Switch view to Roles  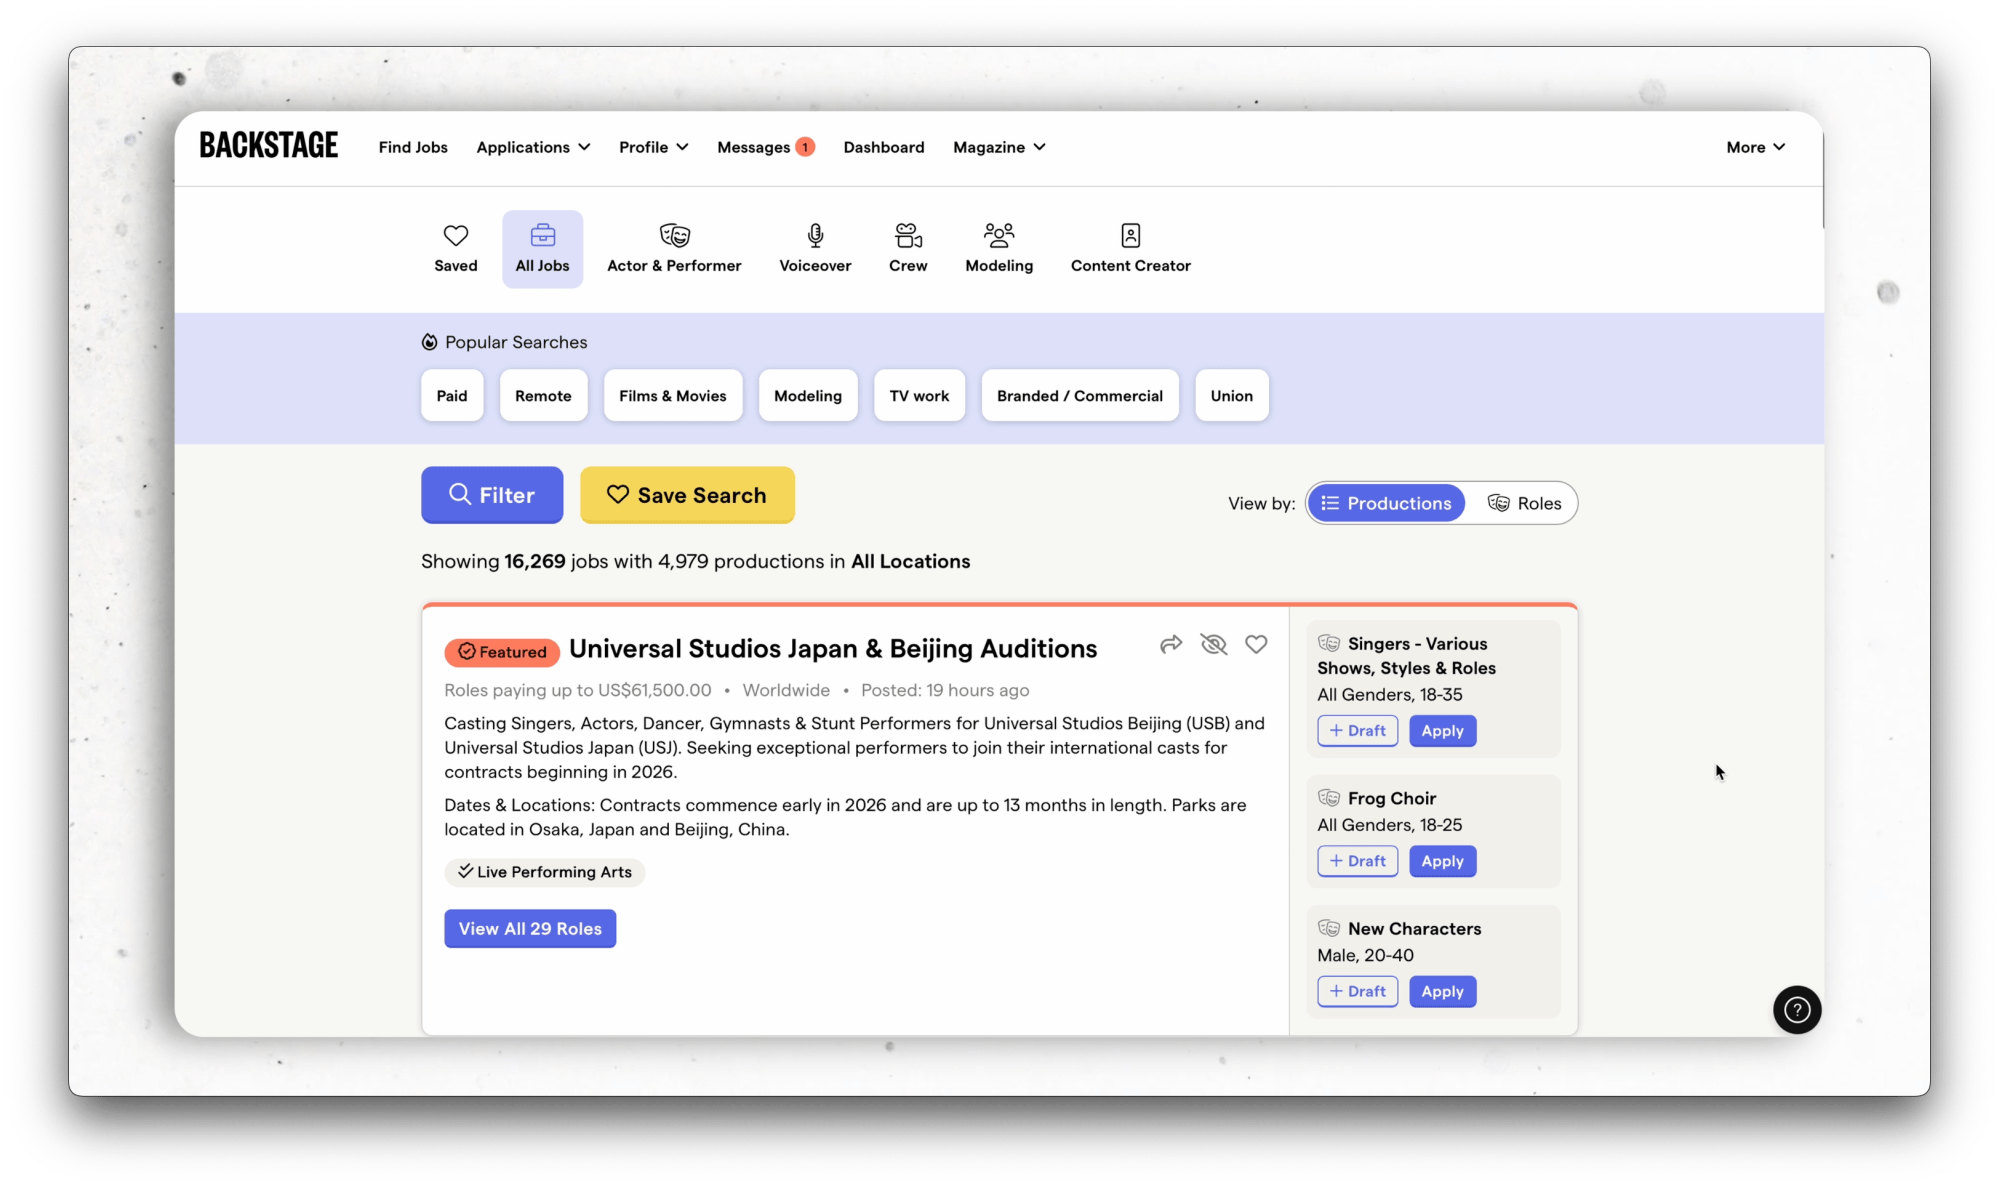pyautogui.click(x=1524, y=503)
